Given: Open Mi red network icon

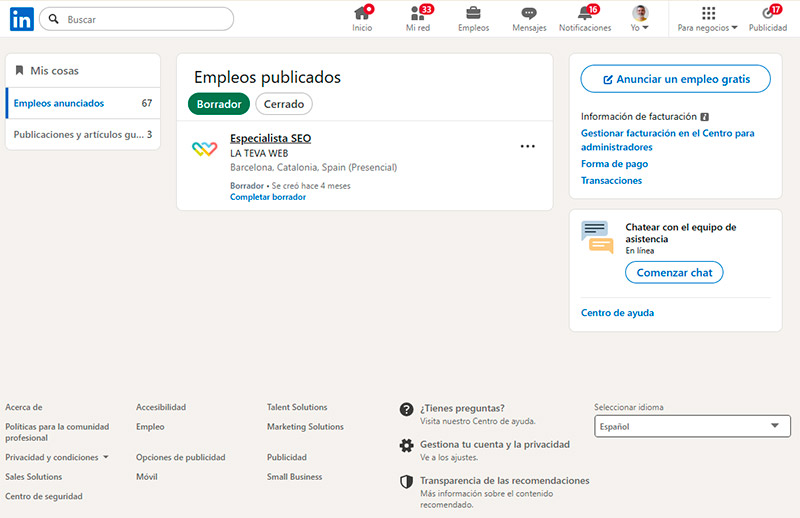Looking at the screenshot, I should (418, 13).
